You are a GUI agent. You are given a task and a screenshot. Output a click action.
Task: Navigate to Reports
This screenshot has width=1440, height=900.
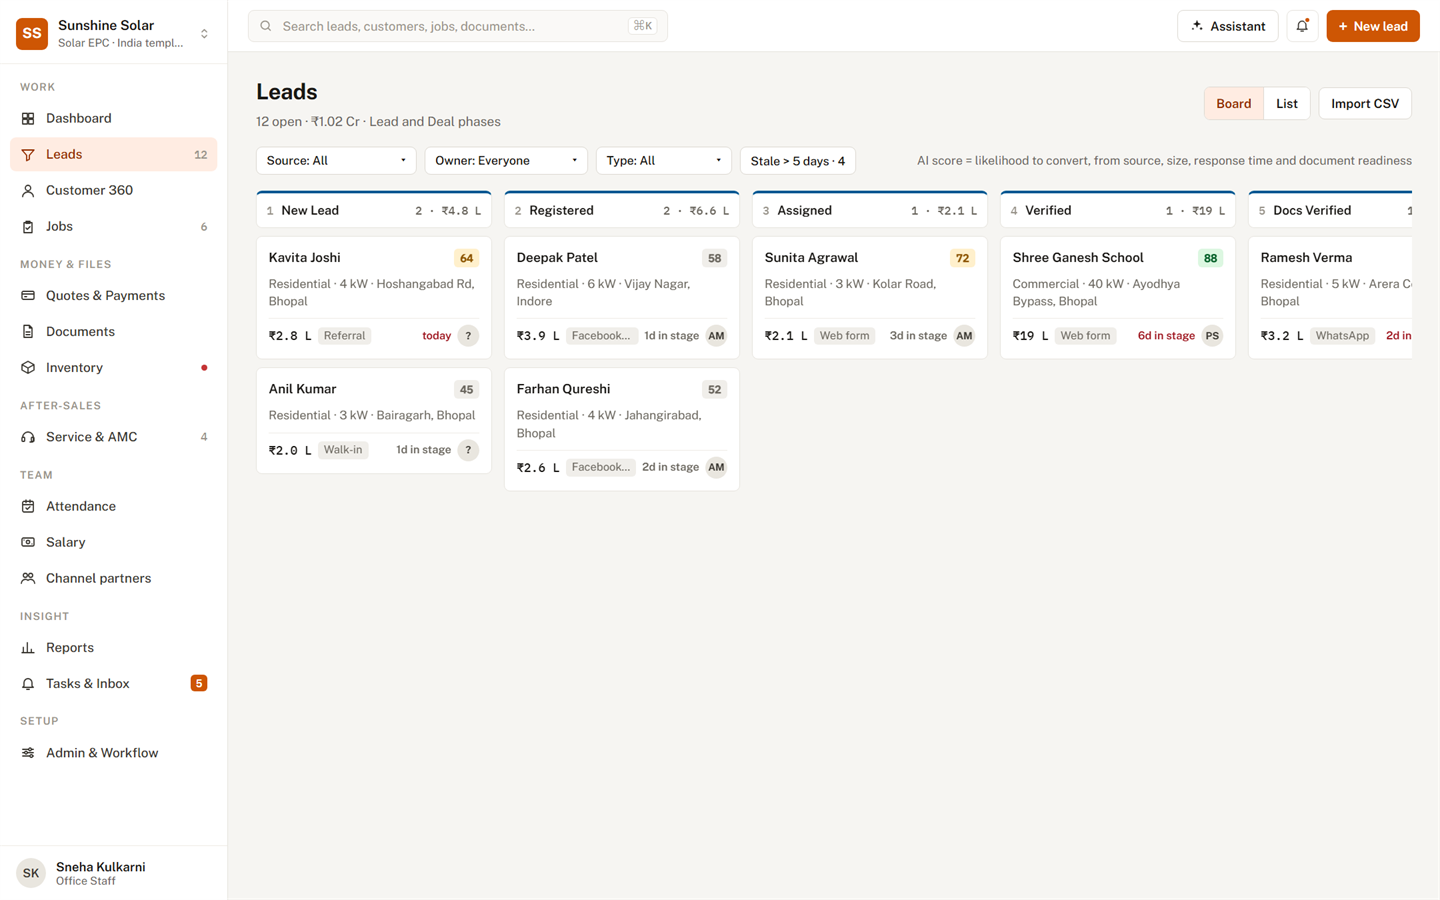tap(113, 647)
